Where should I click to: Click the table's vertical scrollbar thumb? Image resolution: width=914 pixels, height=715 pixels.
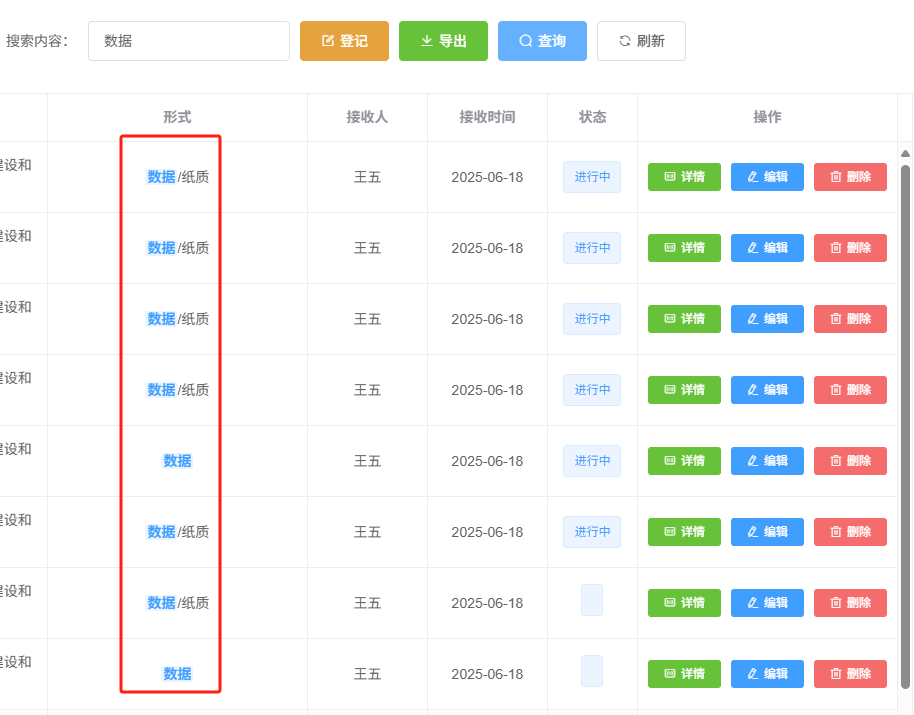point(905,427)
